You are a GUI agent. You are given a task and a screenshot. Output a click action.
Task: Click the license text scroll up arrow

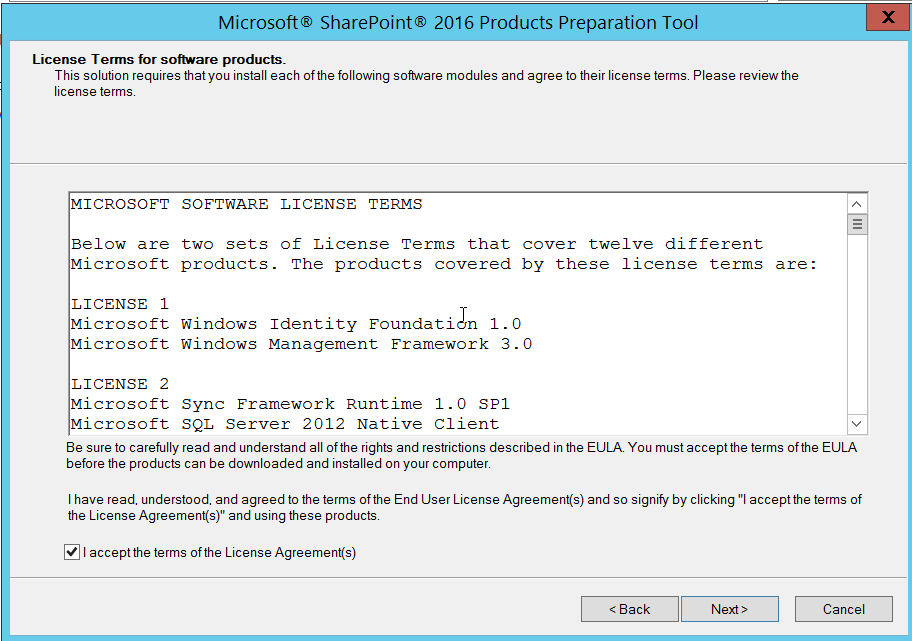click(x=856, y=204)
